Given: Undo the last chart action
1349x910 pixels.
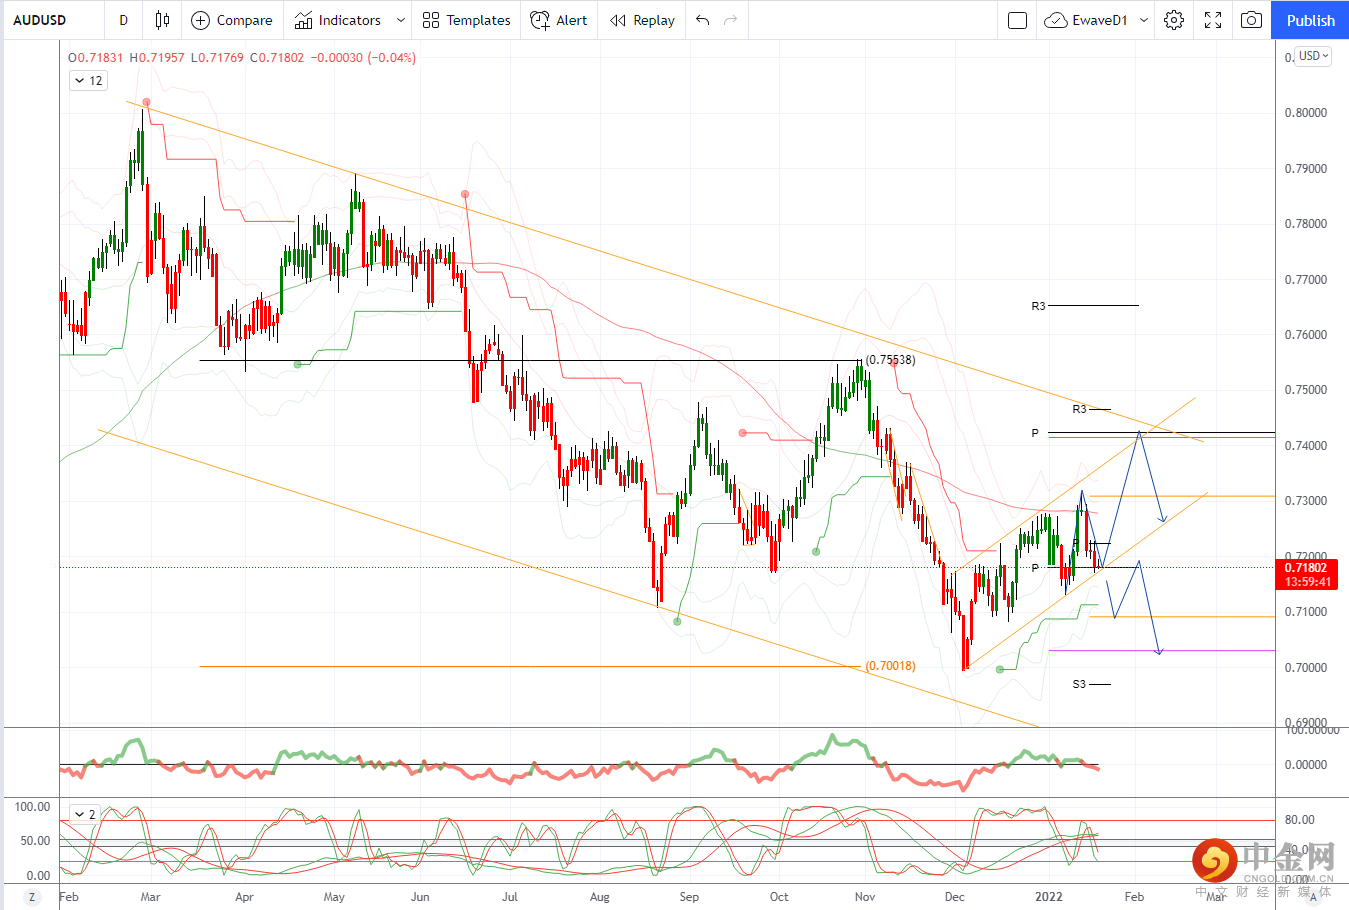Looking at the screenshot, I should (x=703, y=20).
